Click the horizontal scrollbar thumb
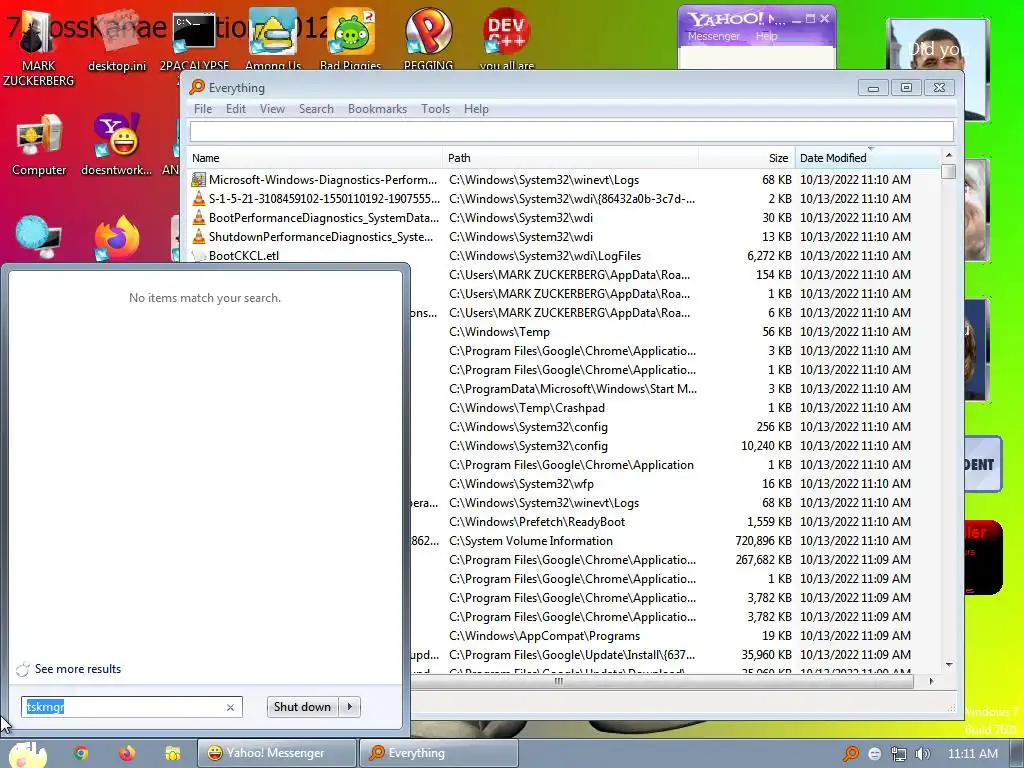 coord(558,681)
